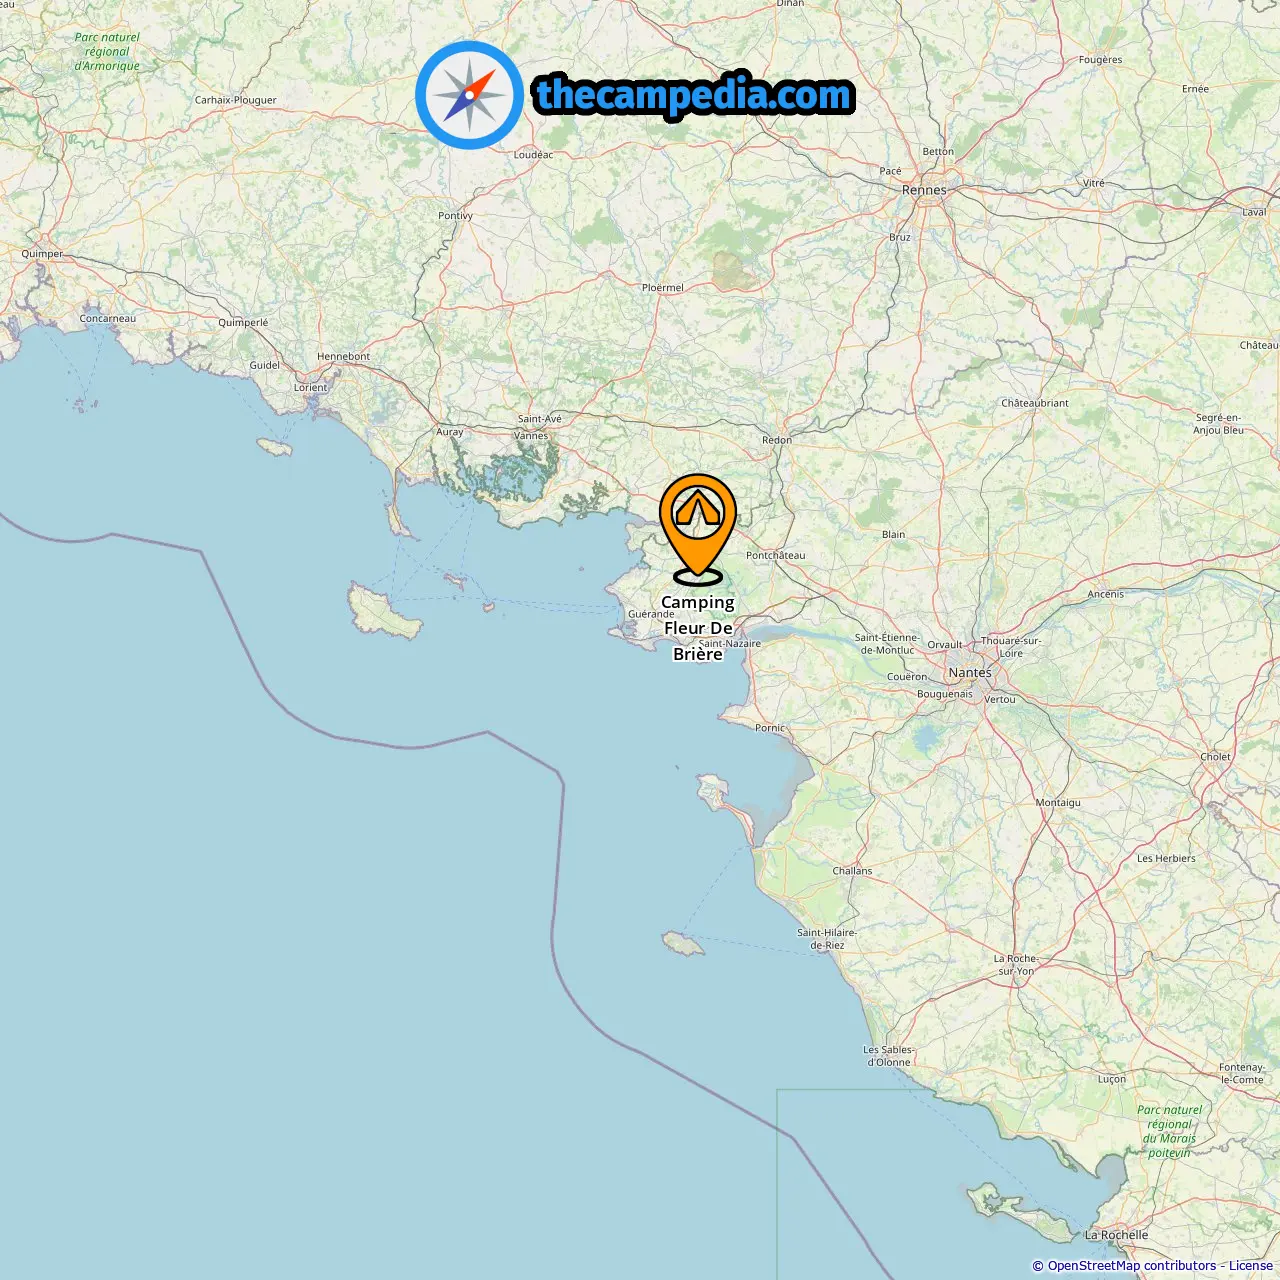Select the Pontivy town label
1280x1280 pixels.
[455, 216]
